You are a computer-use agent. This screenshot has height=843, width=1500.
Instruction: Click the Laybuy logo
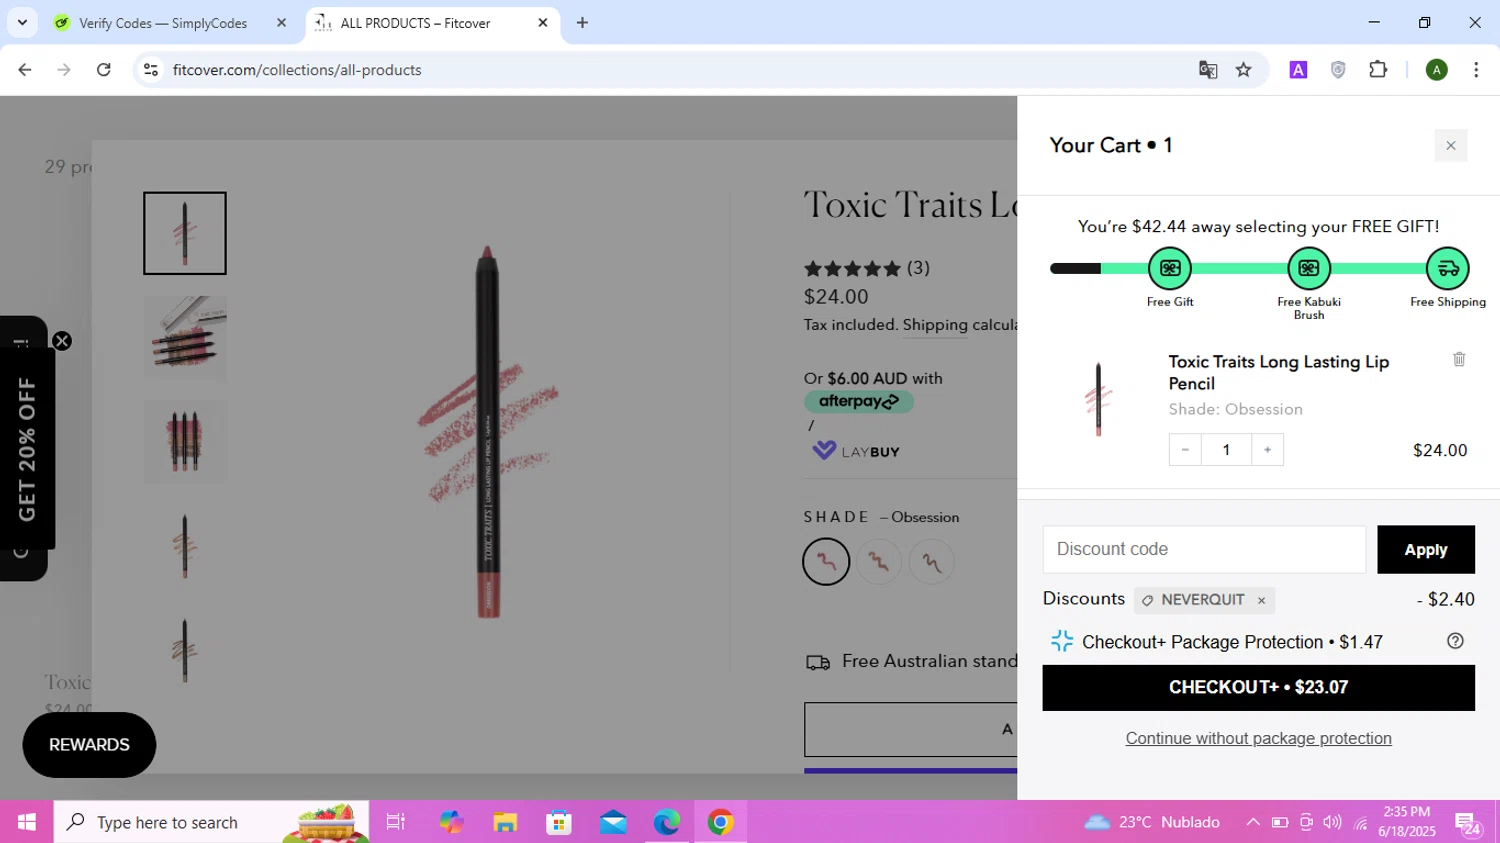point(856,451)
